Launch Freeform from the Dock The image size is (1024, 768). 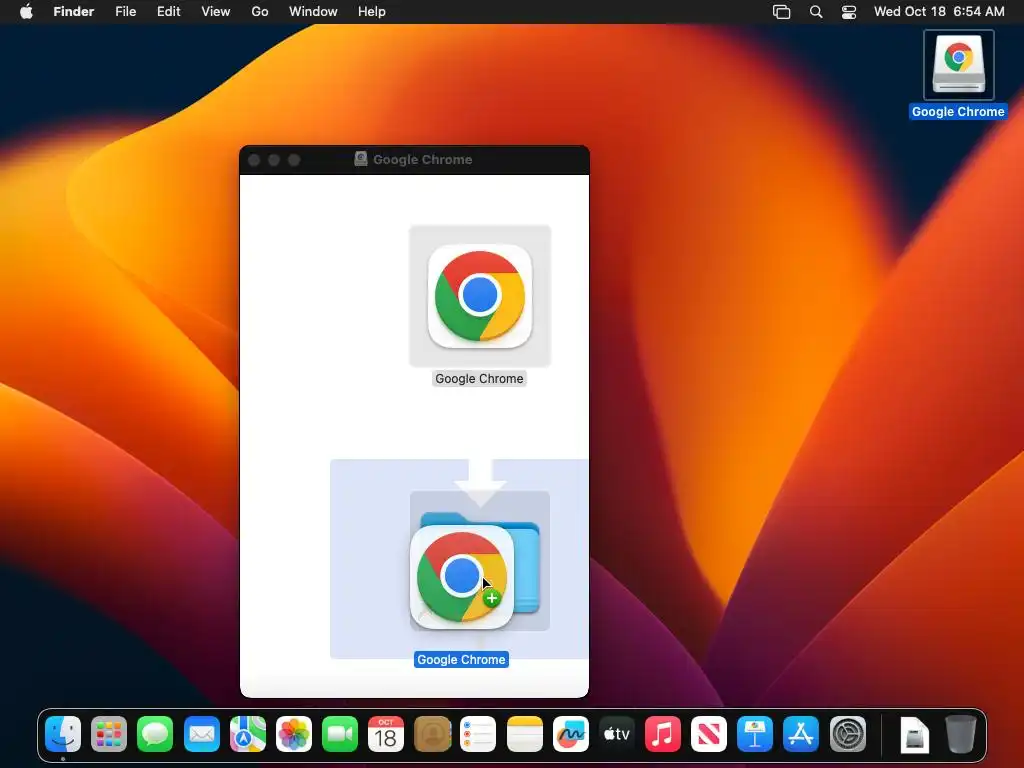tap(571, 735)
